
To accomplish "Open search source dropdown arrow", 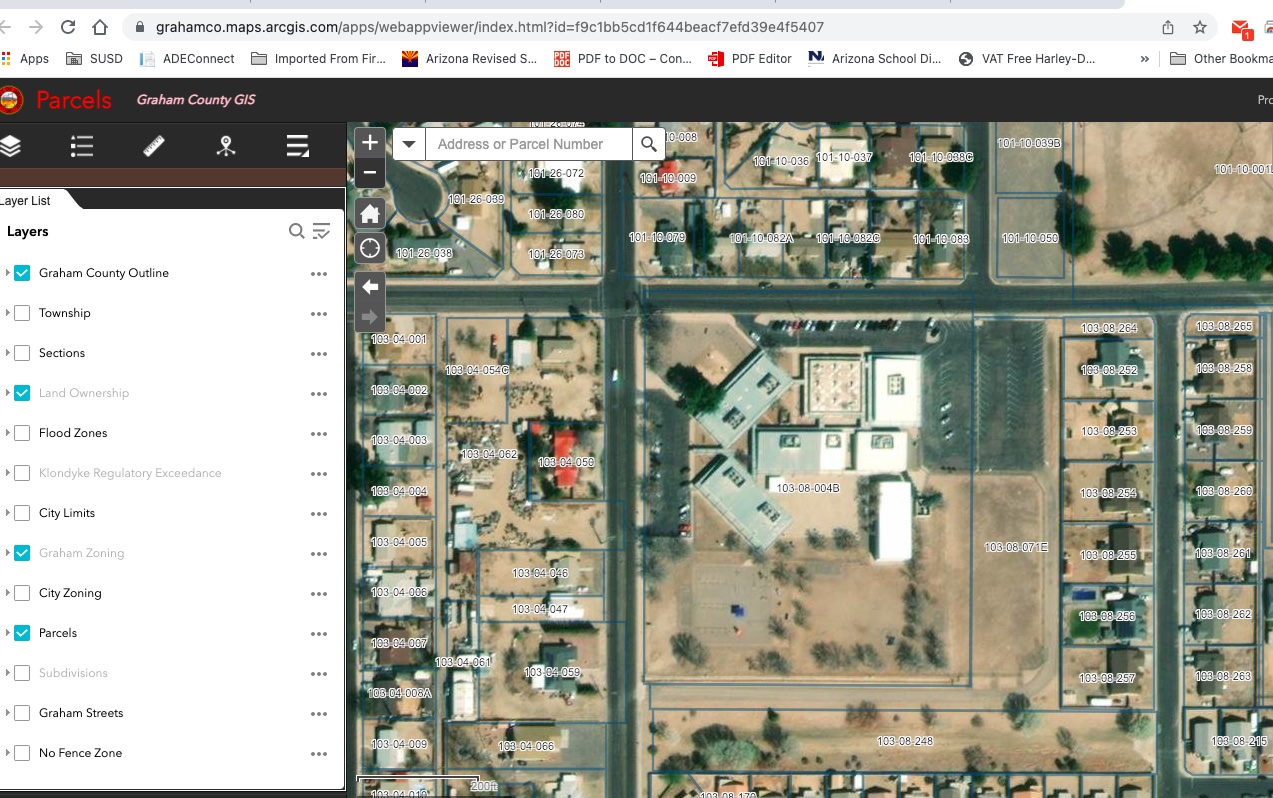I will click(409, 144).
